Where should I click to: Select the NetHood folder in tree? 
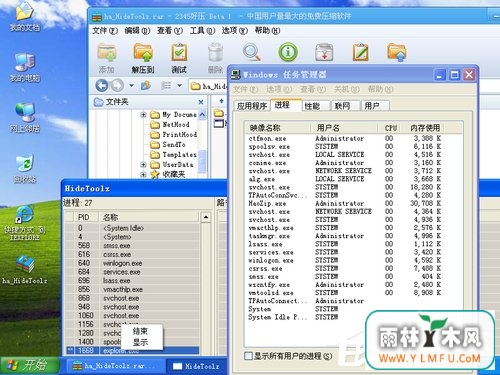click(x=170, y=125)
